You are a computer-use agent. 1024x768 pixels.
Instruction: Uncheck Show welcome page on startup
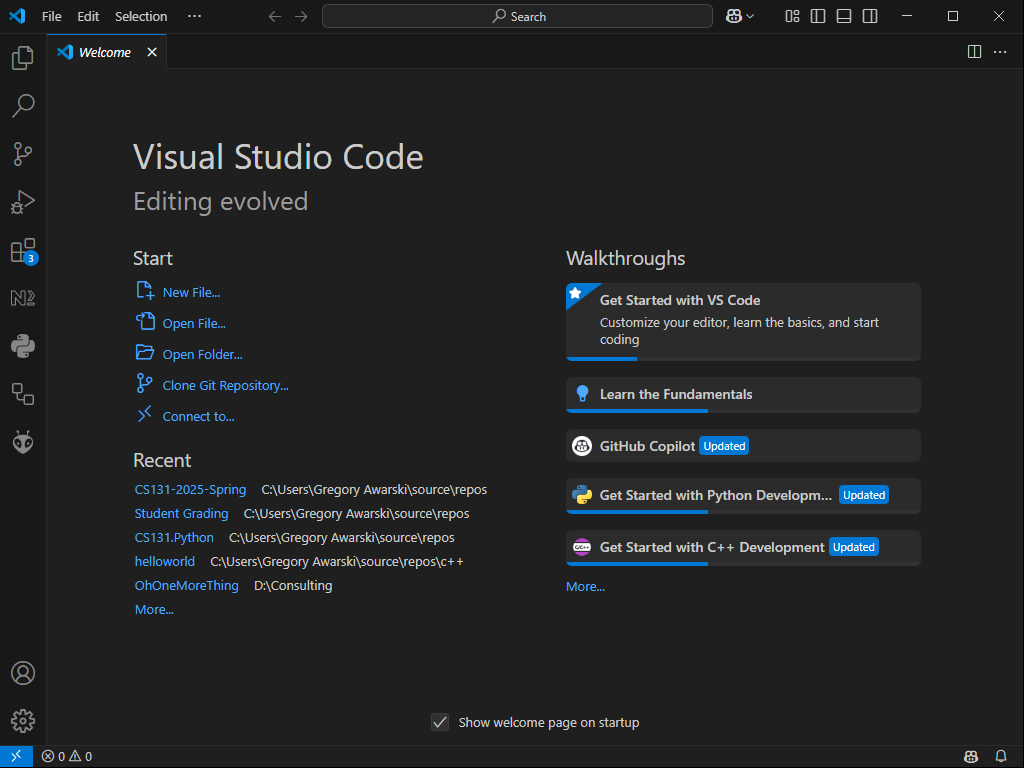(x=440, y=722)
